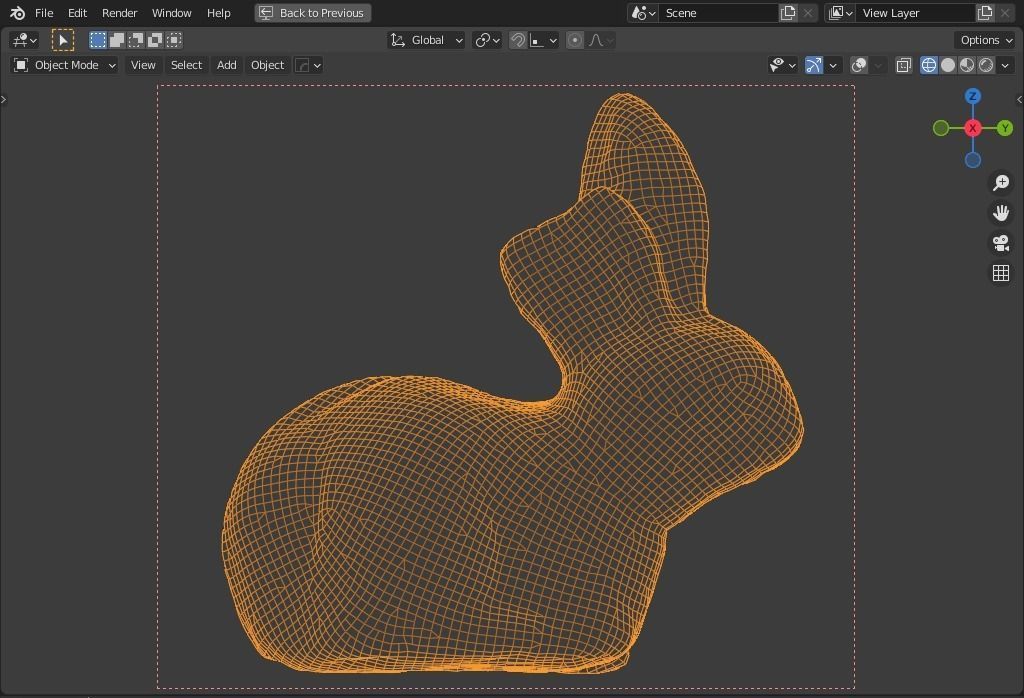Toggle the camera view icon
1024x698 pixels.
click(x=1000, y=243)
